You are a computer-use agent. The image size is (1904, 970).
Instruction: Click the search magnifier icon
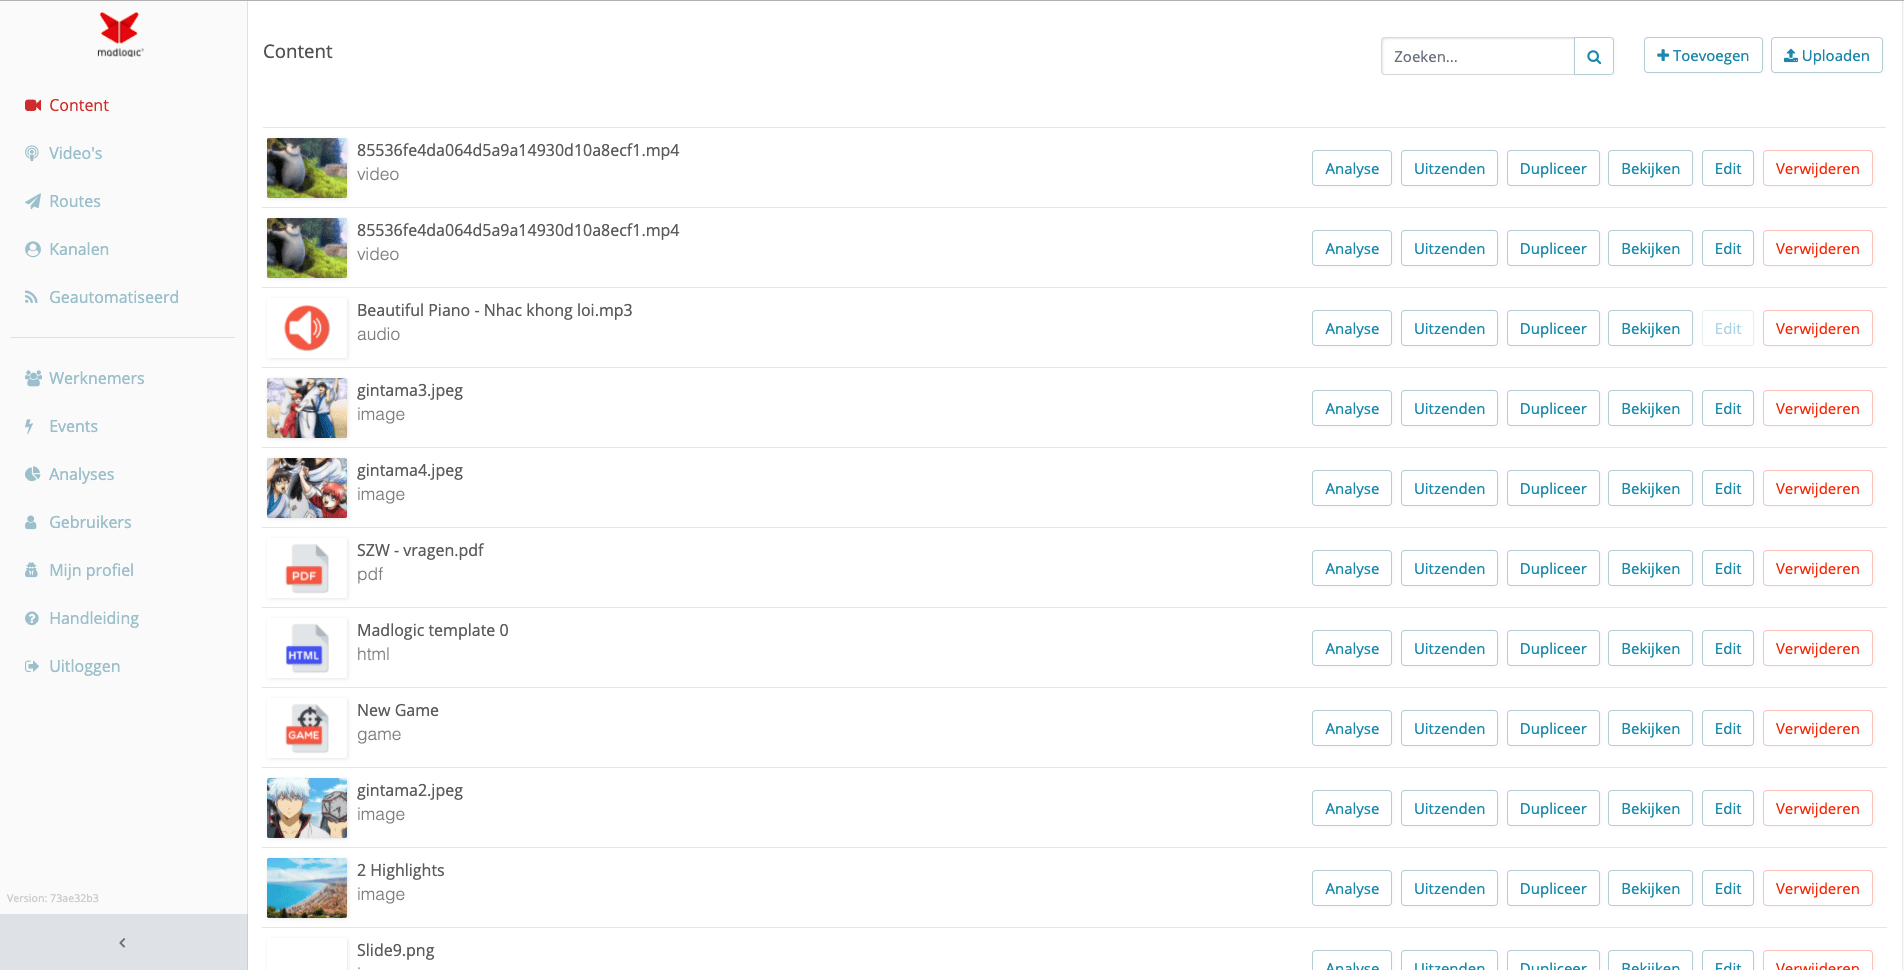pyautogui.click(x=1594, y=56)
